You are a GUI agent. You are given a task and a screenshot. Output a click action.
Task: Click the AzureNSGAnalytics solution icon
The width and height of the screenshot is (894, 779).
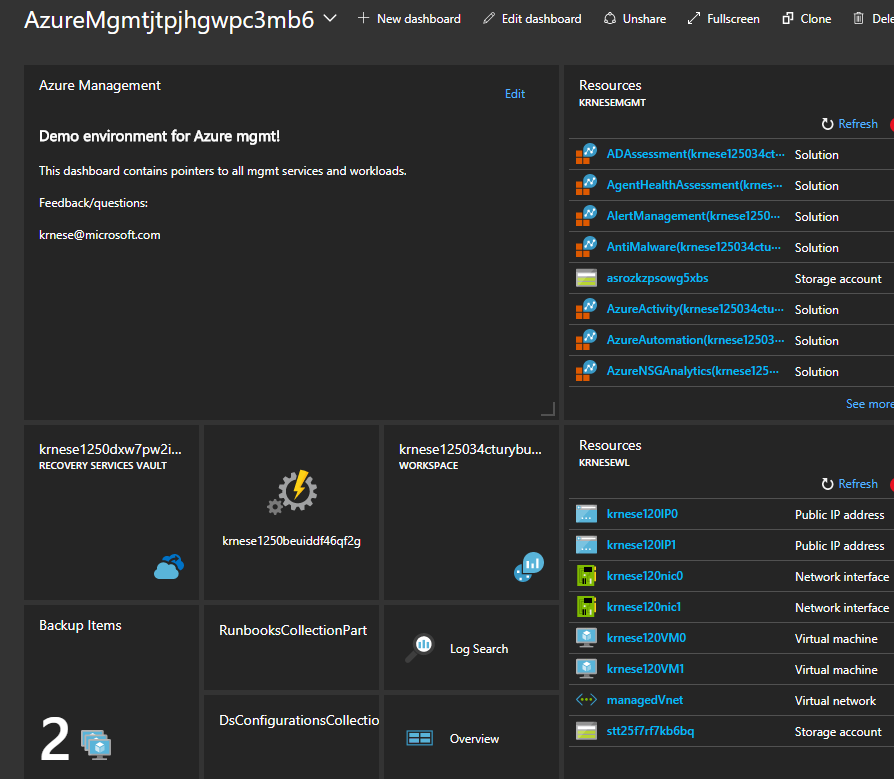[586, 370]
